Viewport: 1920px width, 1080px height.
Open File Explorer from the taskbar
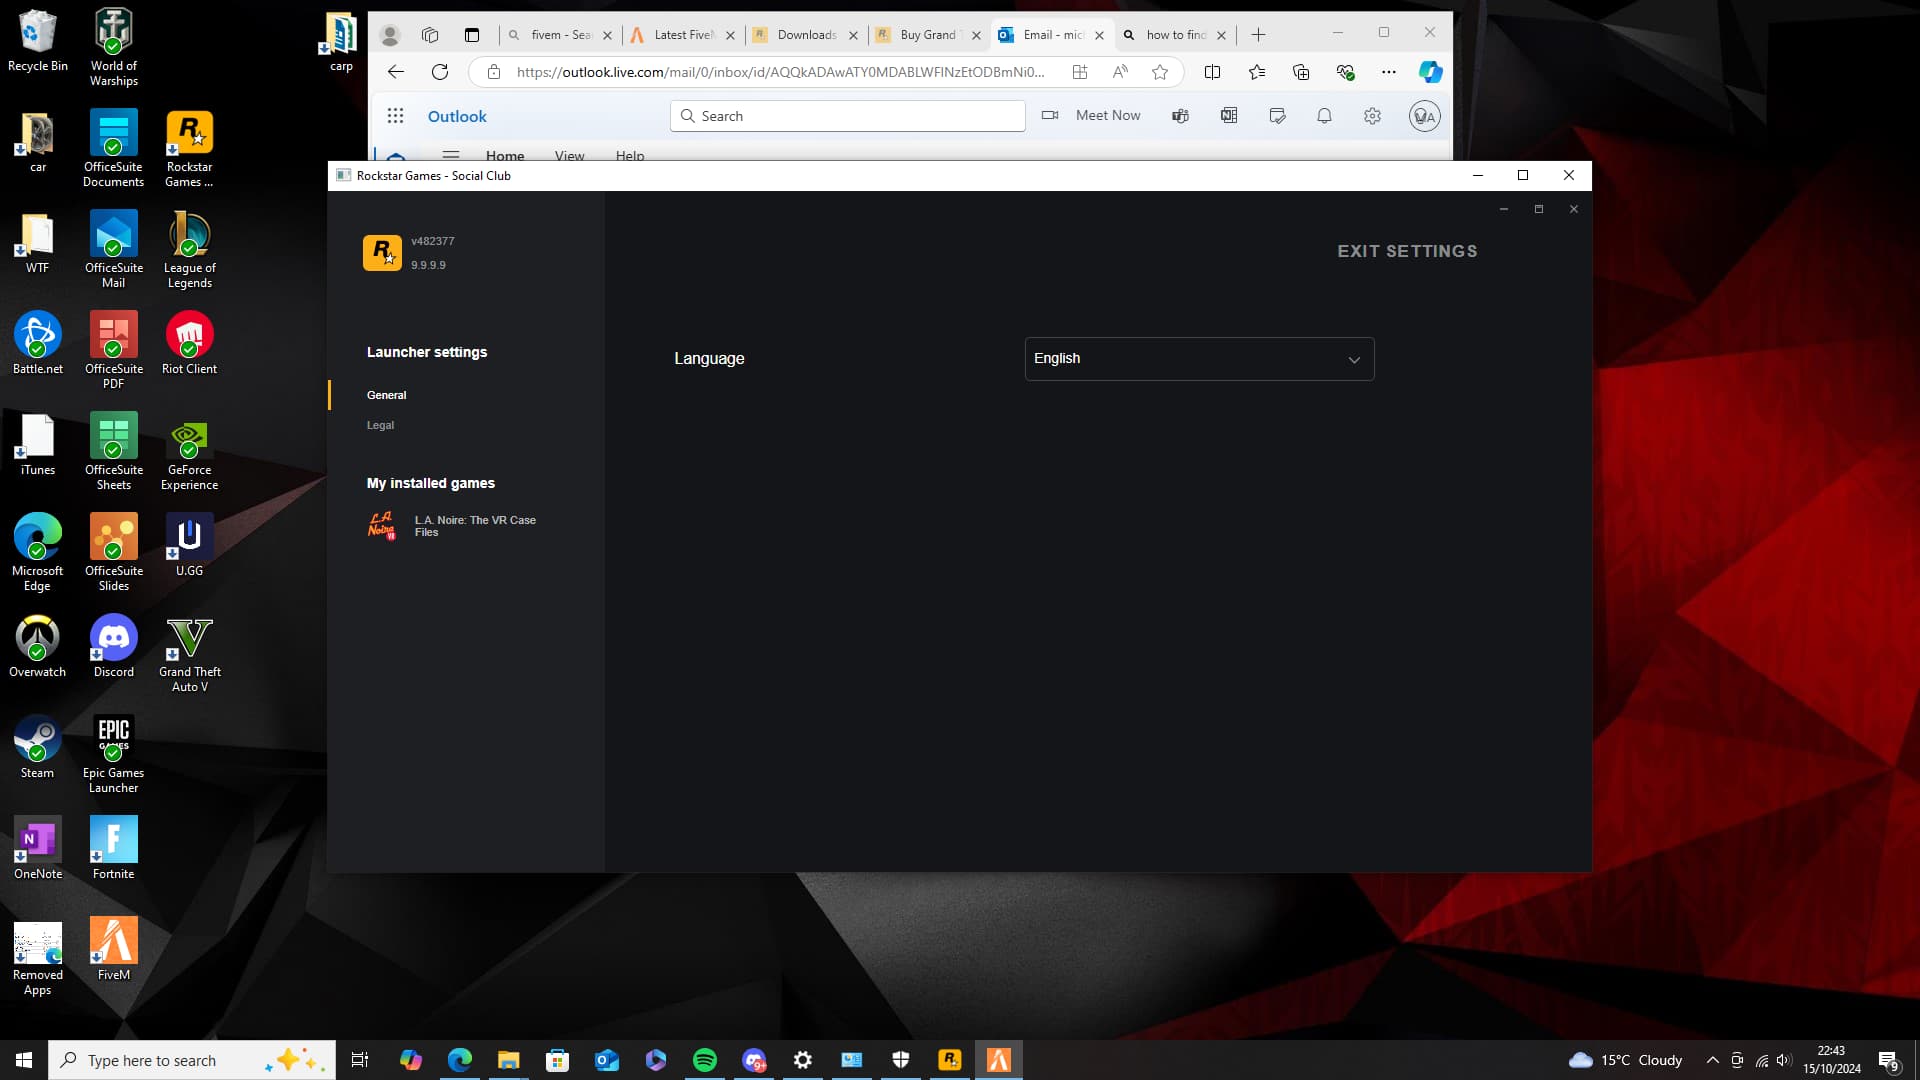pyautogui.click(x=509, y=1060)
